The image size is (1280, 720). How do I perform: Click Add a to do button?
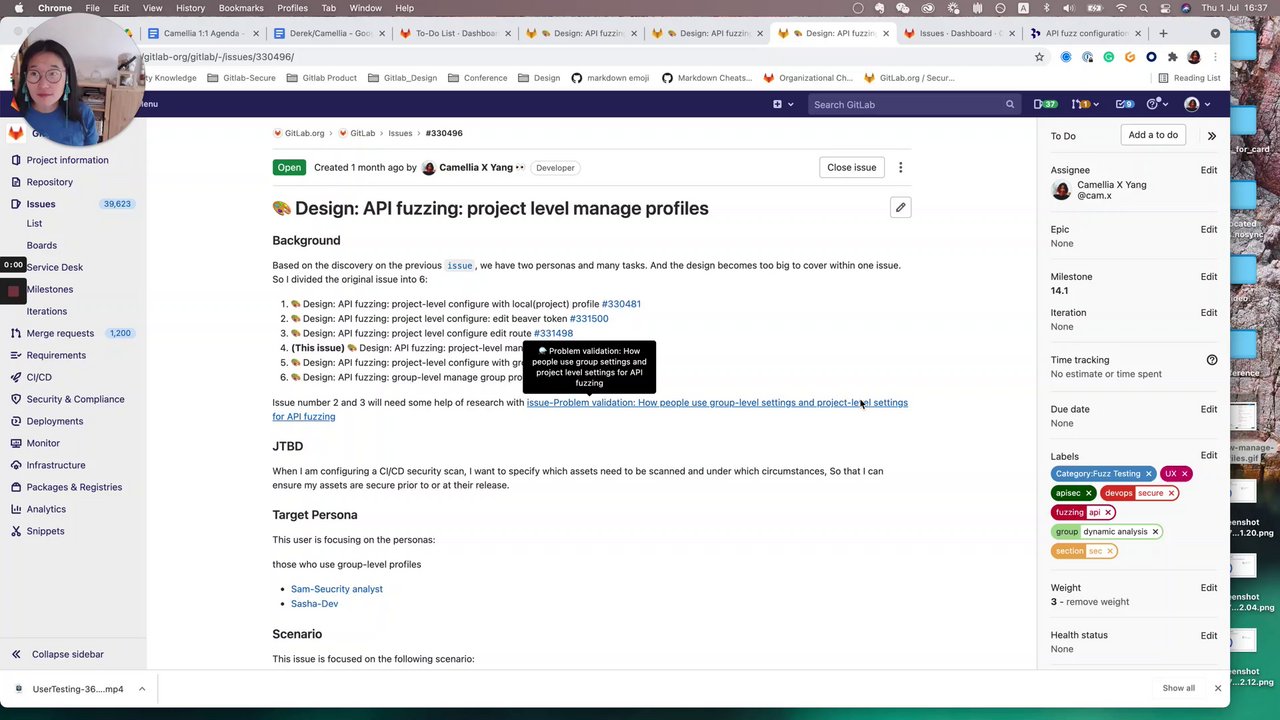click(1153, 135)
